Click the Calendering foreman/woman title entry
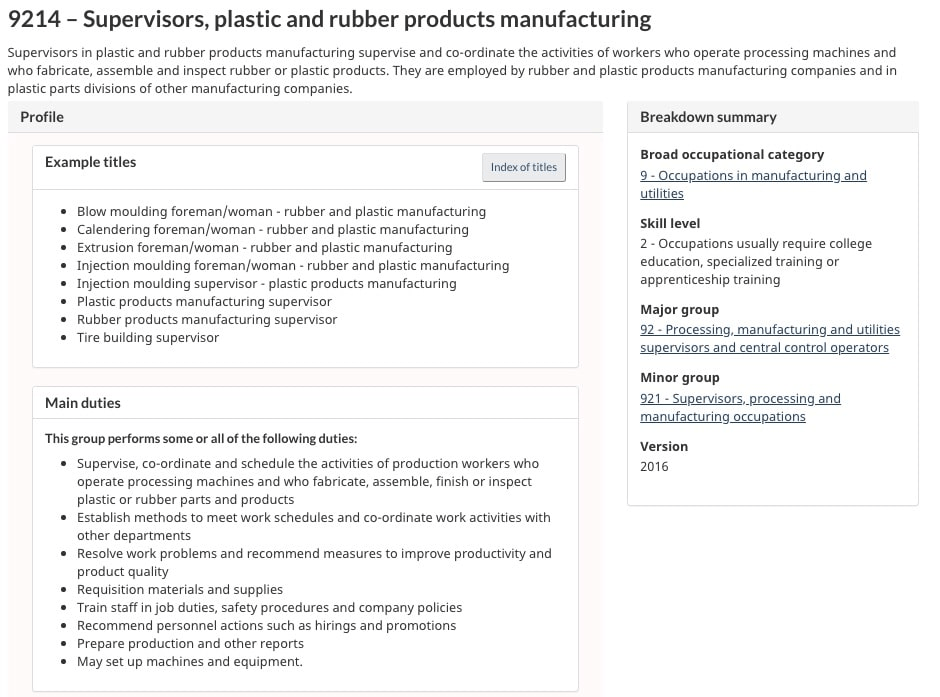The width and height of the screenshot is (940, 697). 272,230
